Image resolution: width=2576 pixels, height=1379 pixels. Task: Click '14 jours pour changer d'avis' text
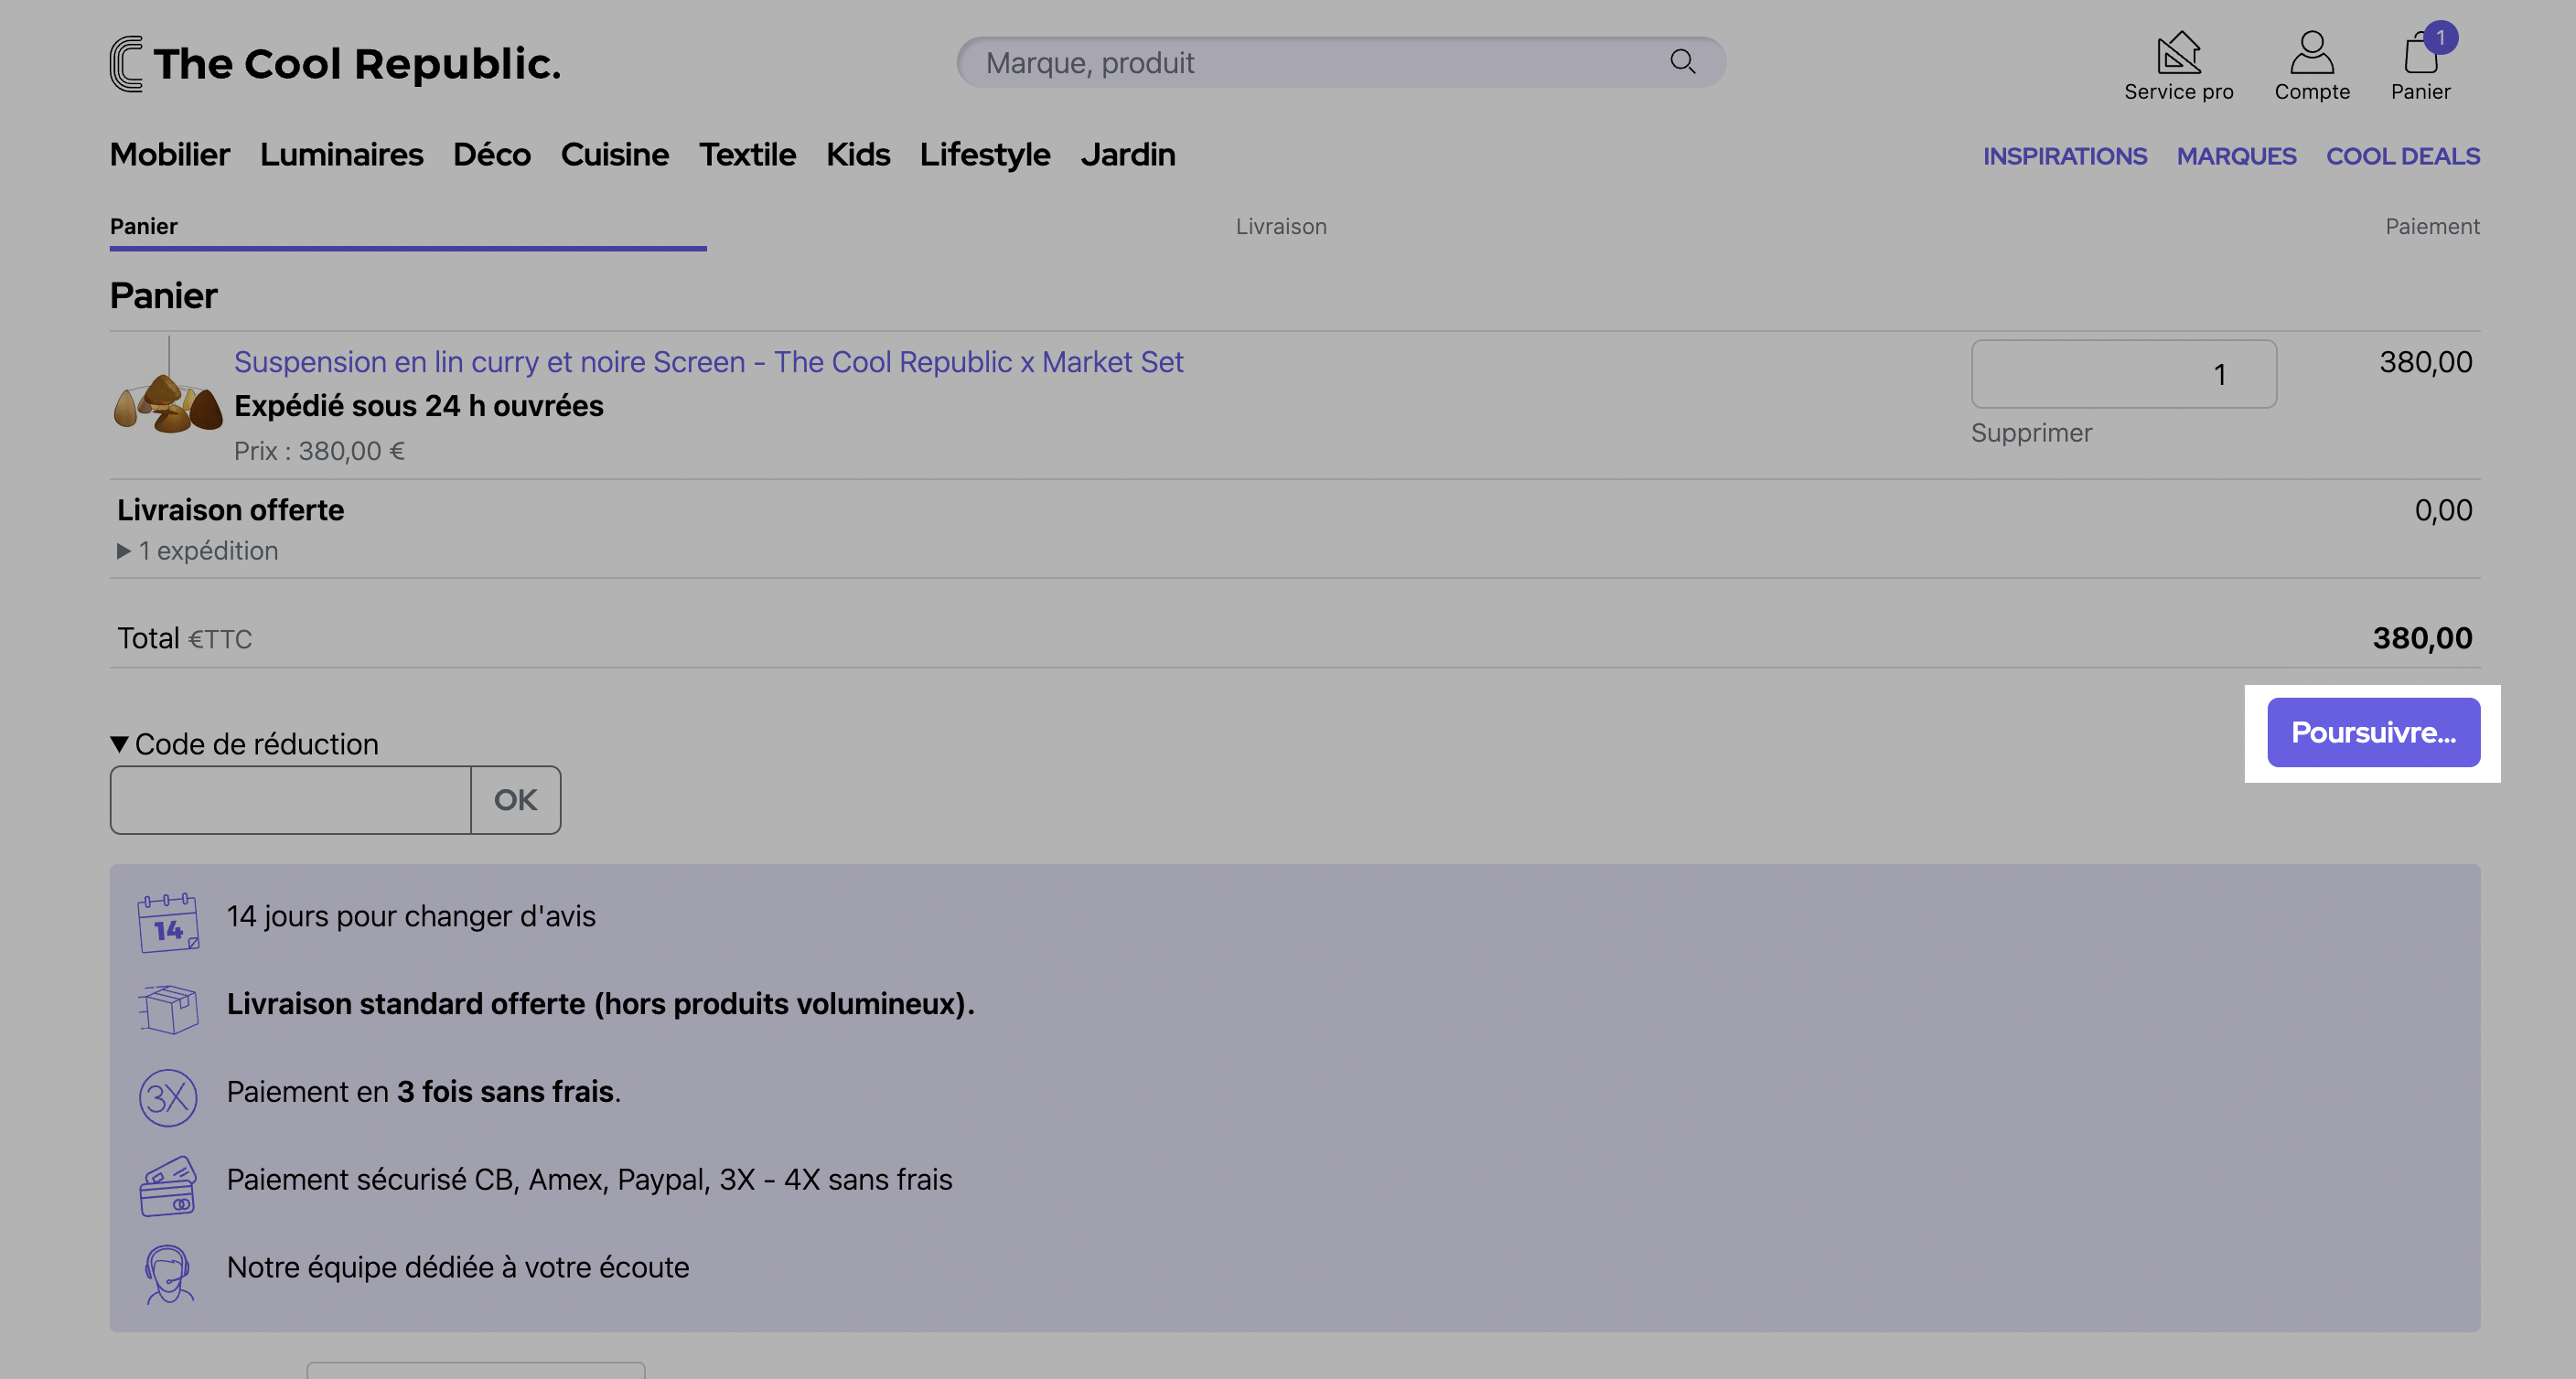(411, 917)
